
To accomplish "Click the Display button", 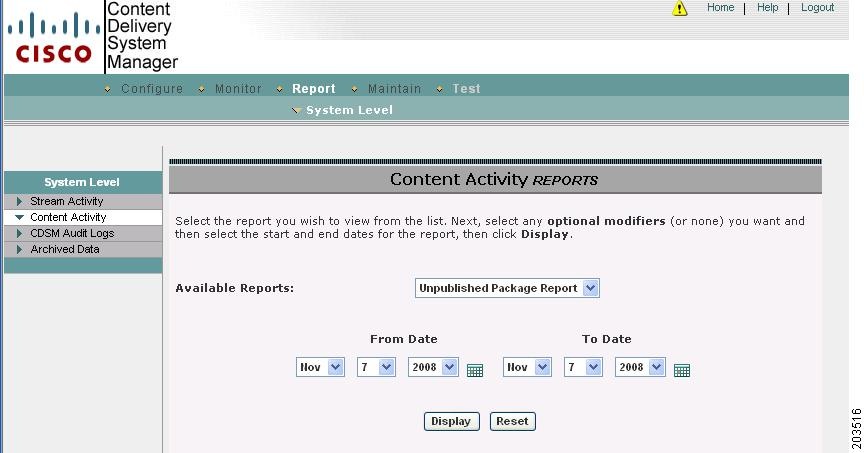I will pos(451,422).
